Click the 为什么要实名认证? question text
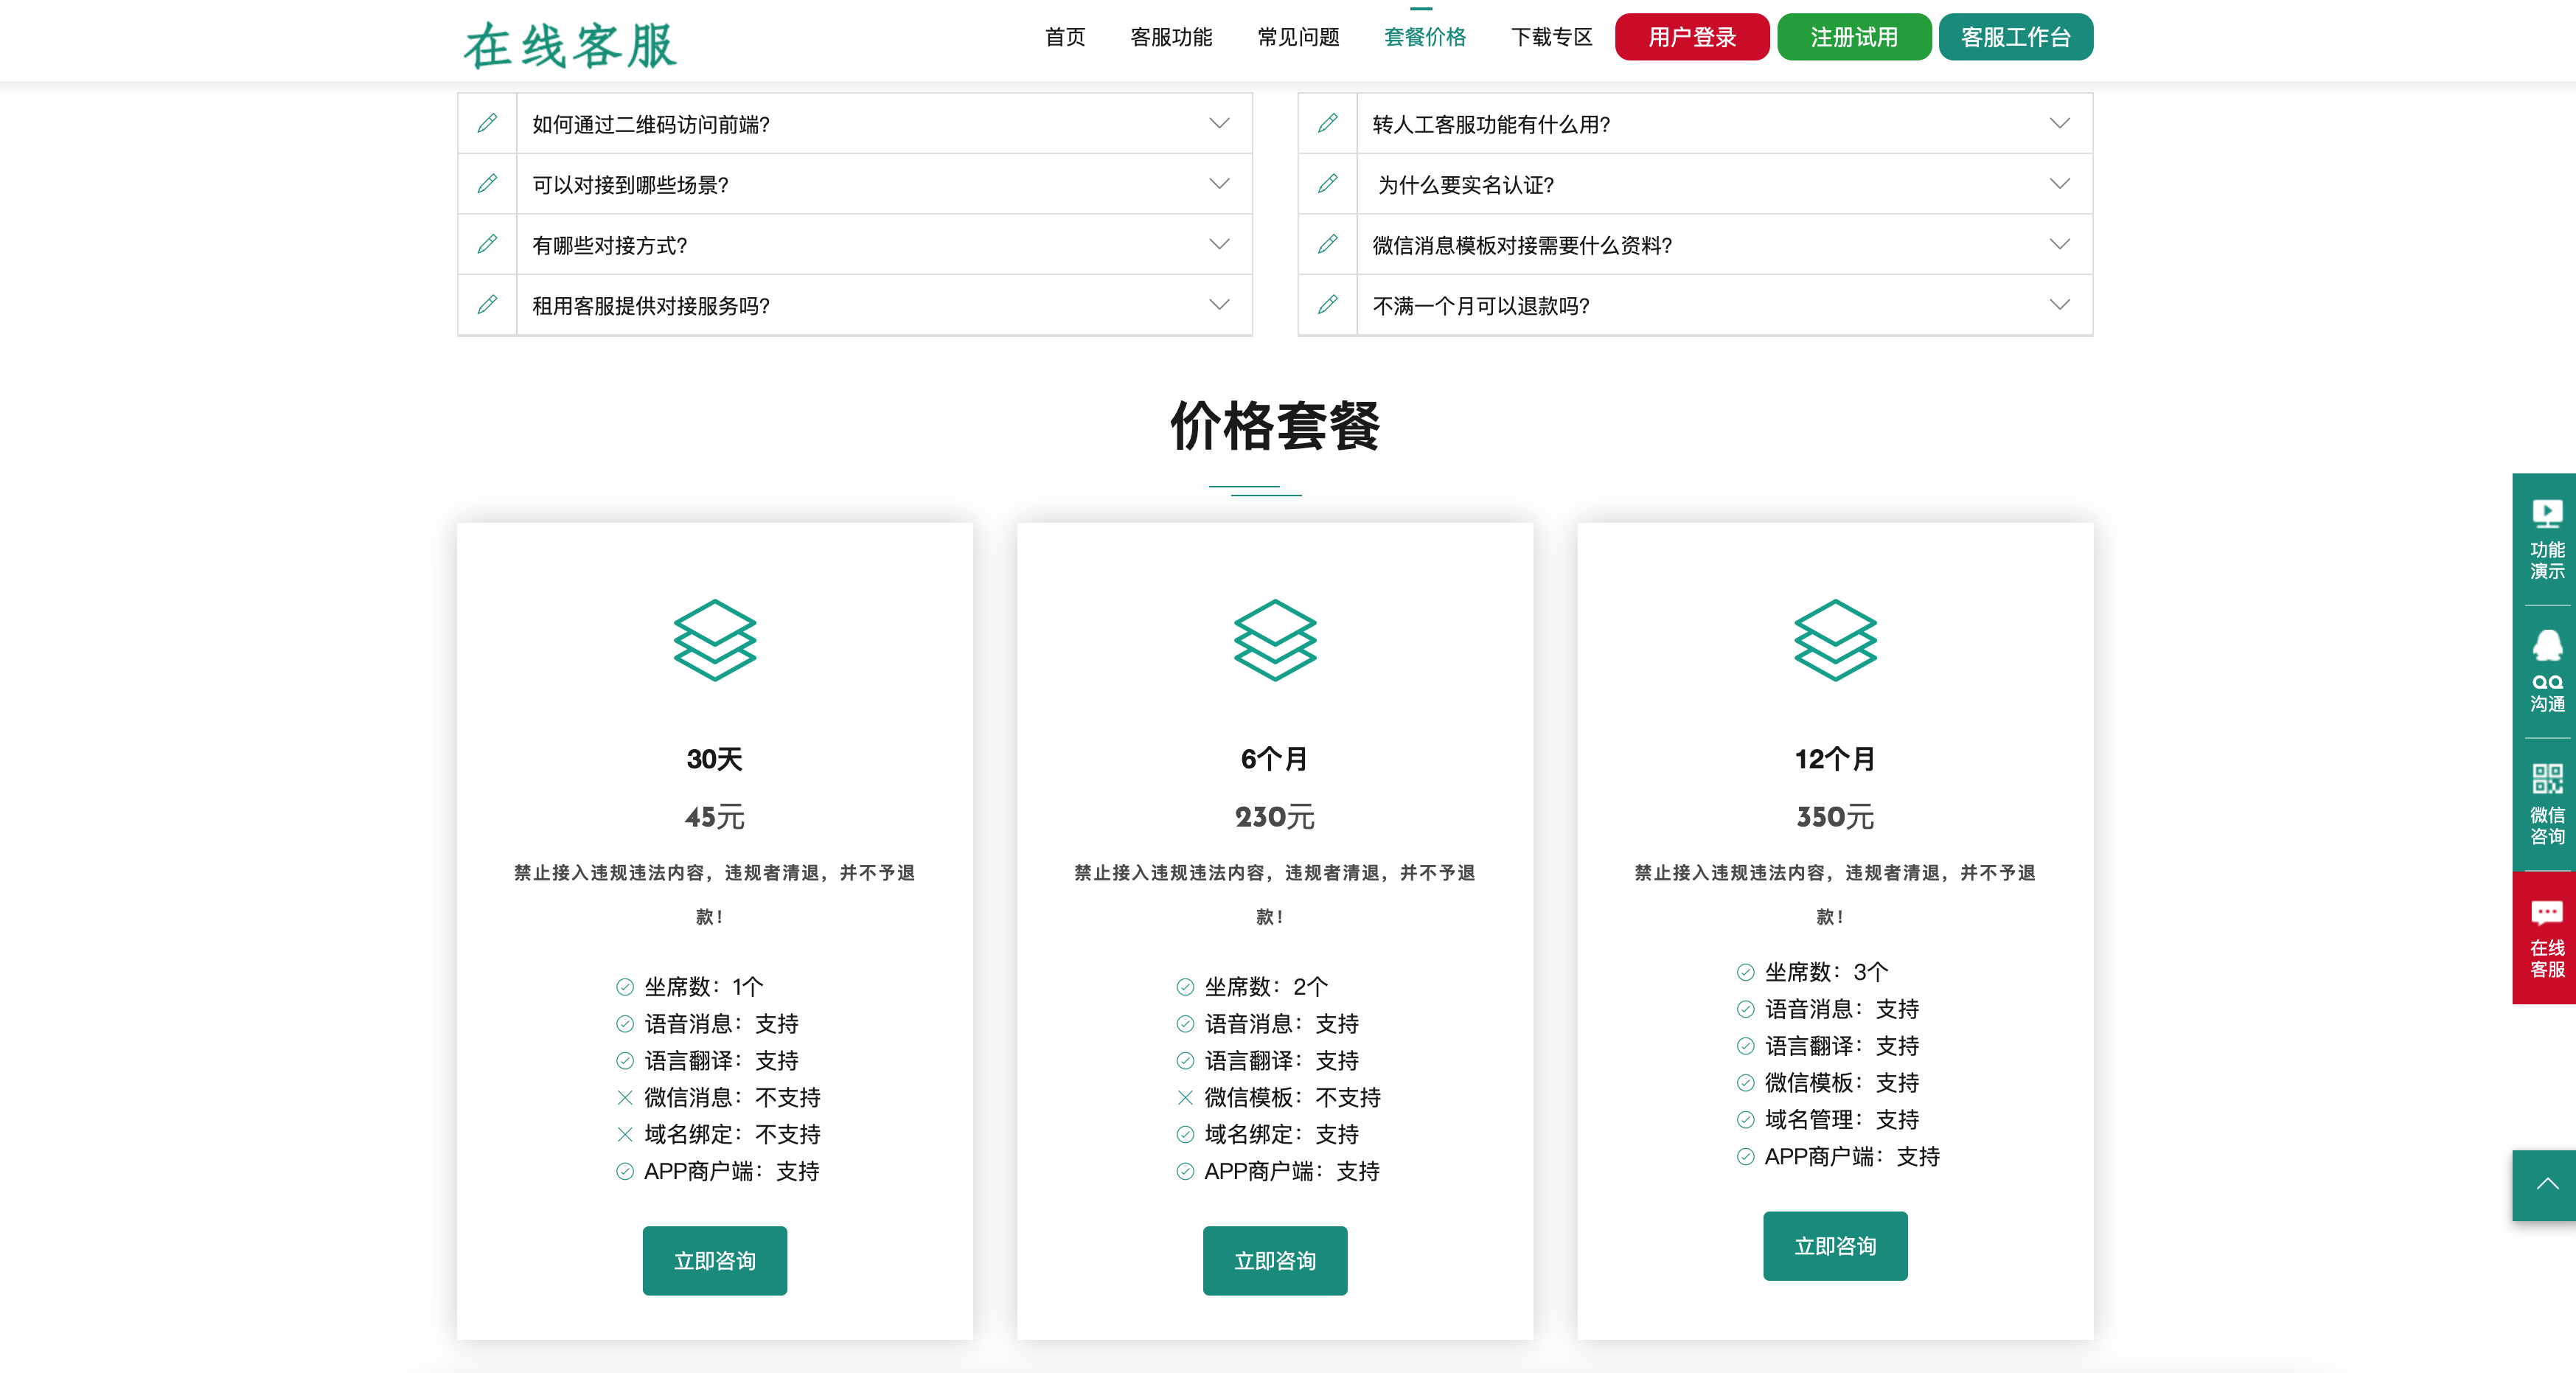 [x=1466, y=185]
